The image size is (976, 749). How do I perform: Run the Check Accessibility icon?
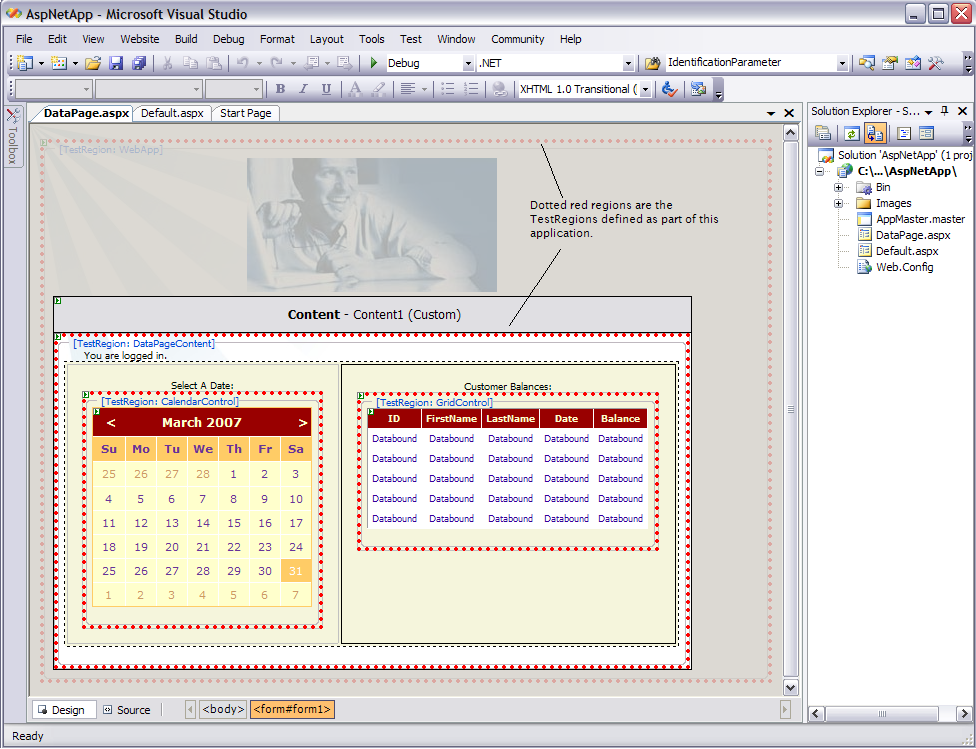pyautogui.click(x=669, y=89)
